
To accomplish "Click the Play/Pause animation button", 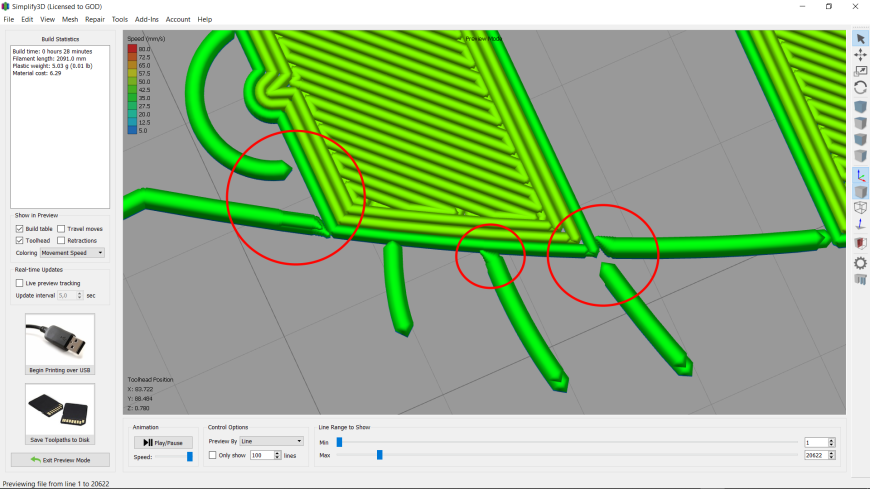I will pos(163,442).
